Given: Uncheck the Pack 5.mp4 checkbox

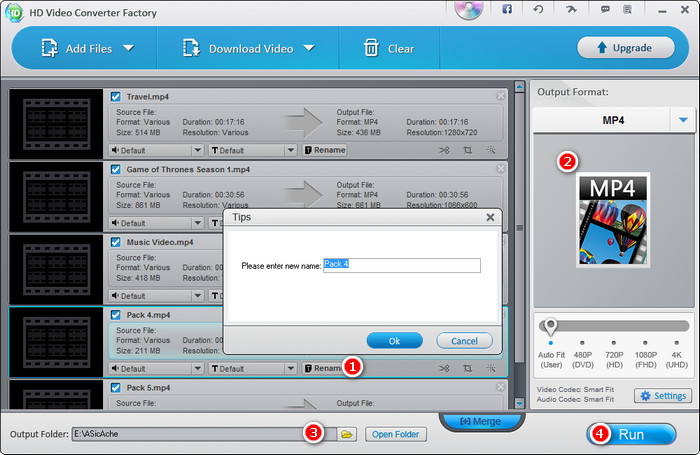Looking at the screenshot, I should coord(116,388).
